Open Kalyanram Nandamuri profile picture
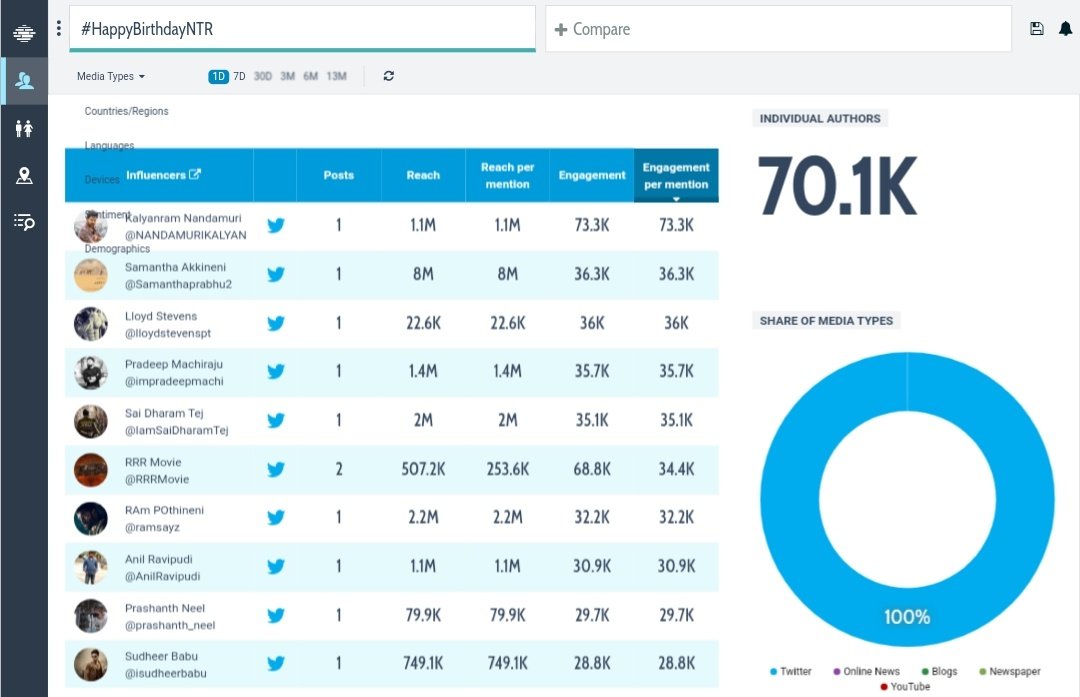Image resolution: width=1080 pixels, height=697 pixels. click(91, 227)
